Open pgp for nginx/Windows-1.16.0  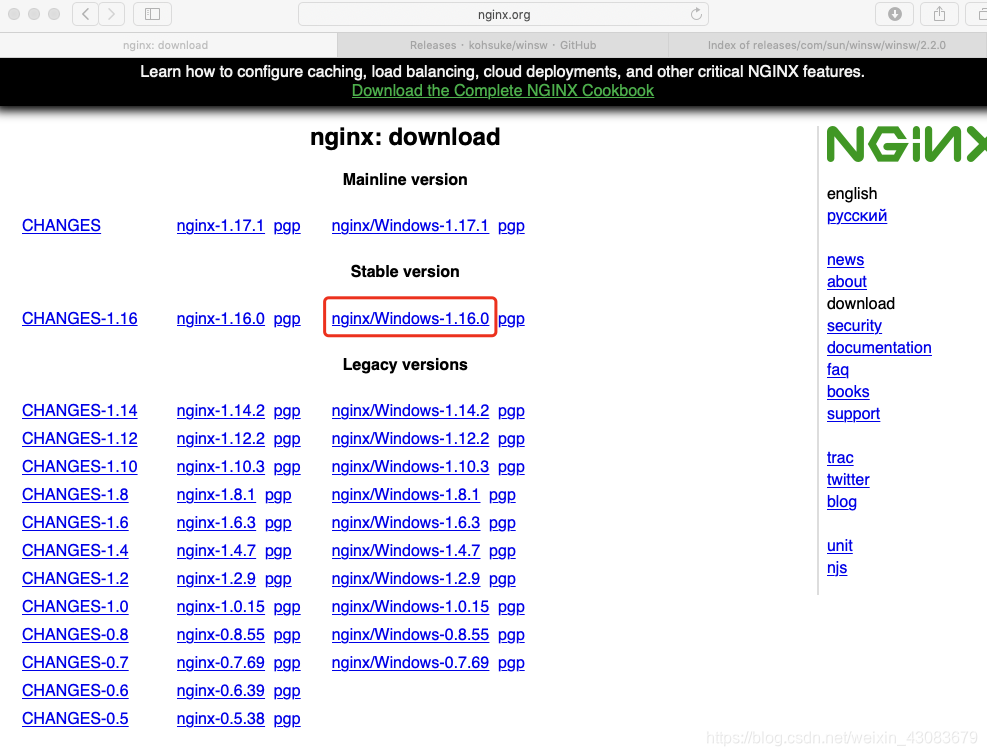click(511, 319)
